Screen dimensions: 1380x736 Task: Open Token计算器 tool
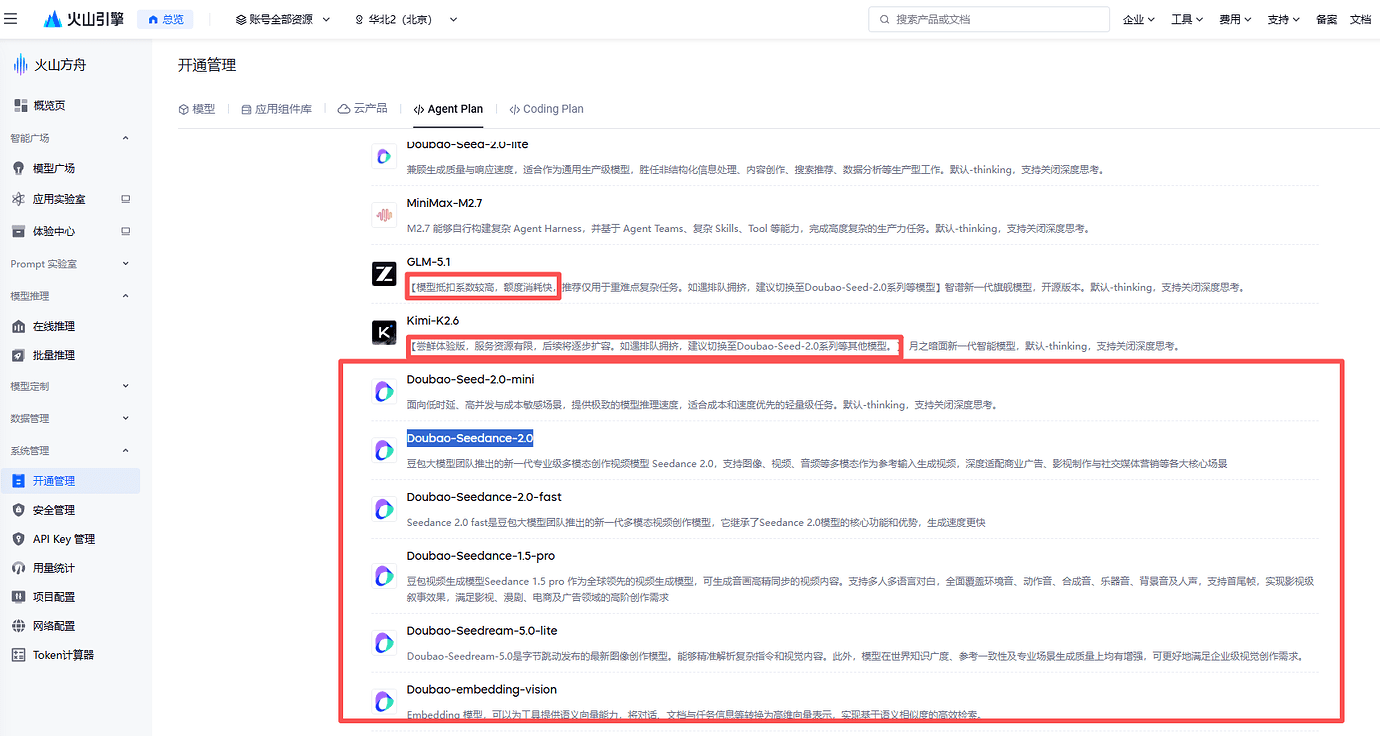point(63,655)
